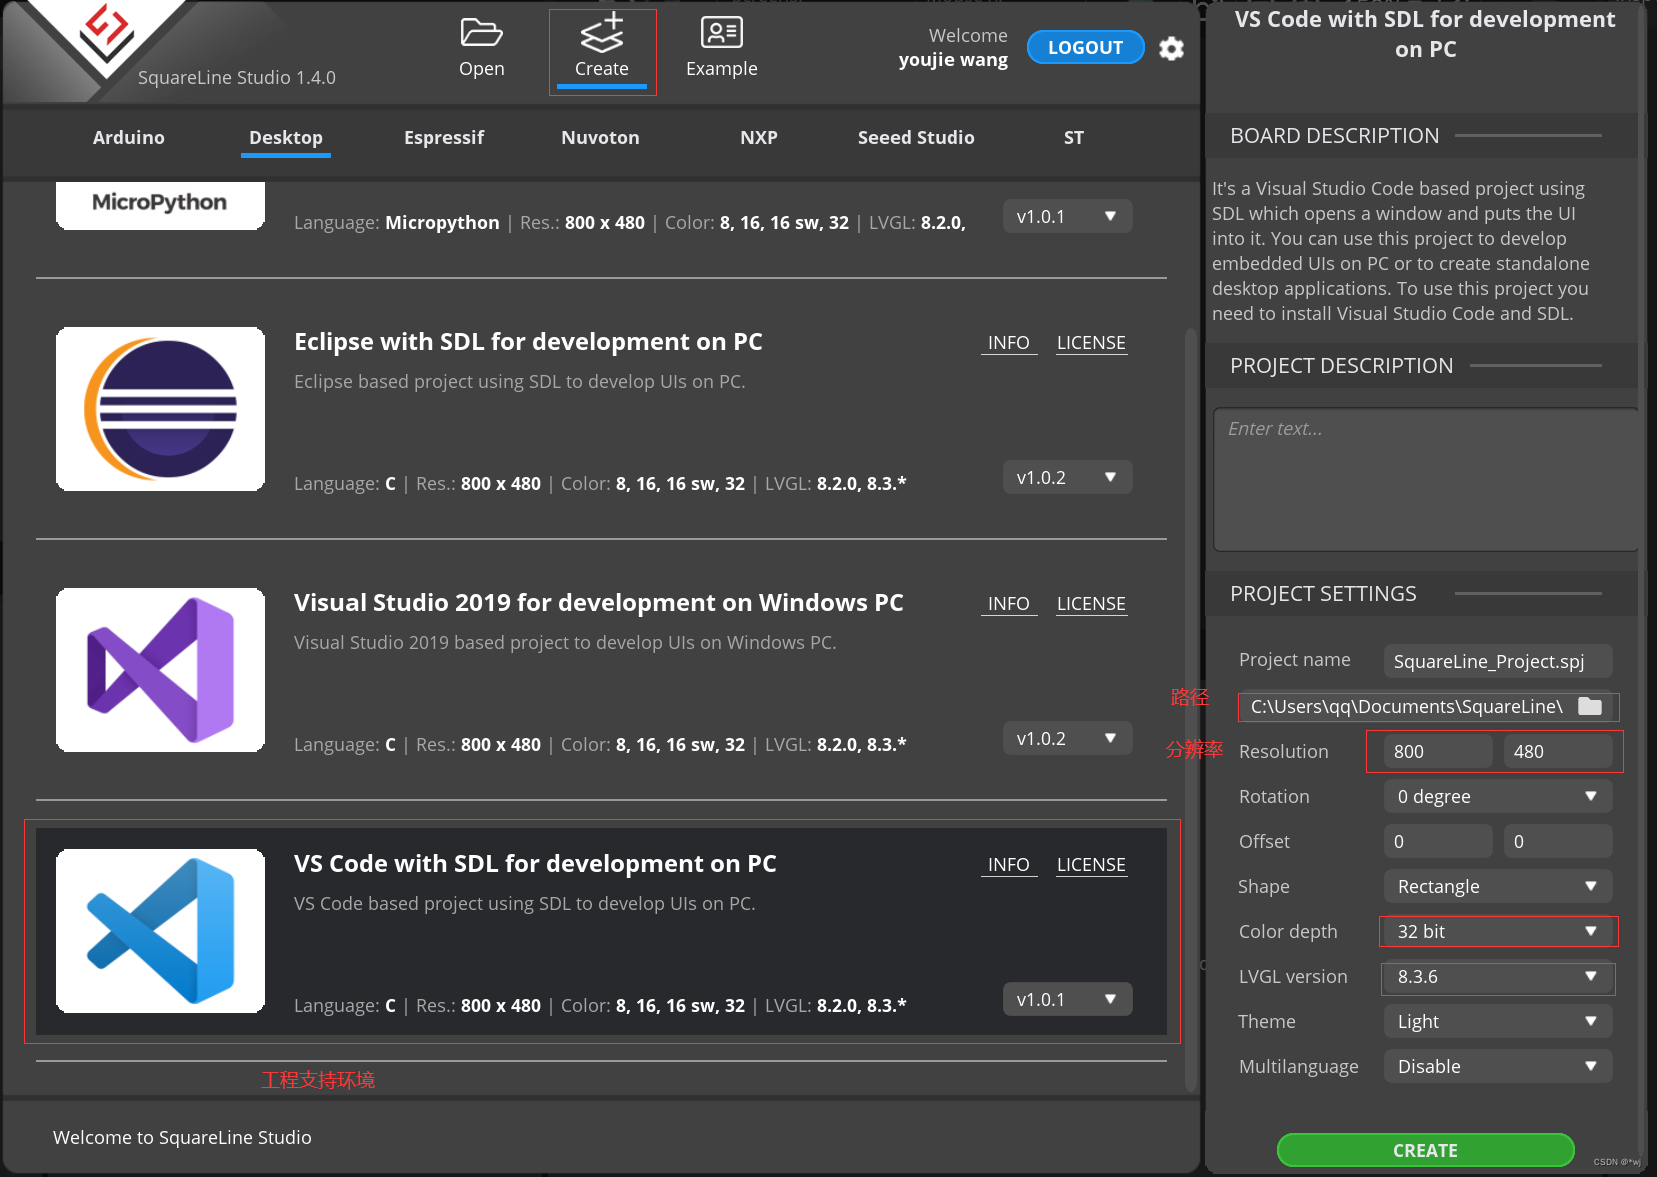This screenshot has width=1657, height=1177.
Task: Click the Create menu label
Action: pyautogui.click(x=602, y=69)
